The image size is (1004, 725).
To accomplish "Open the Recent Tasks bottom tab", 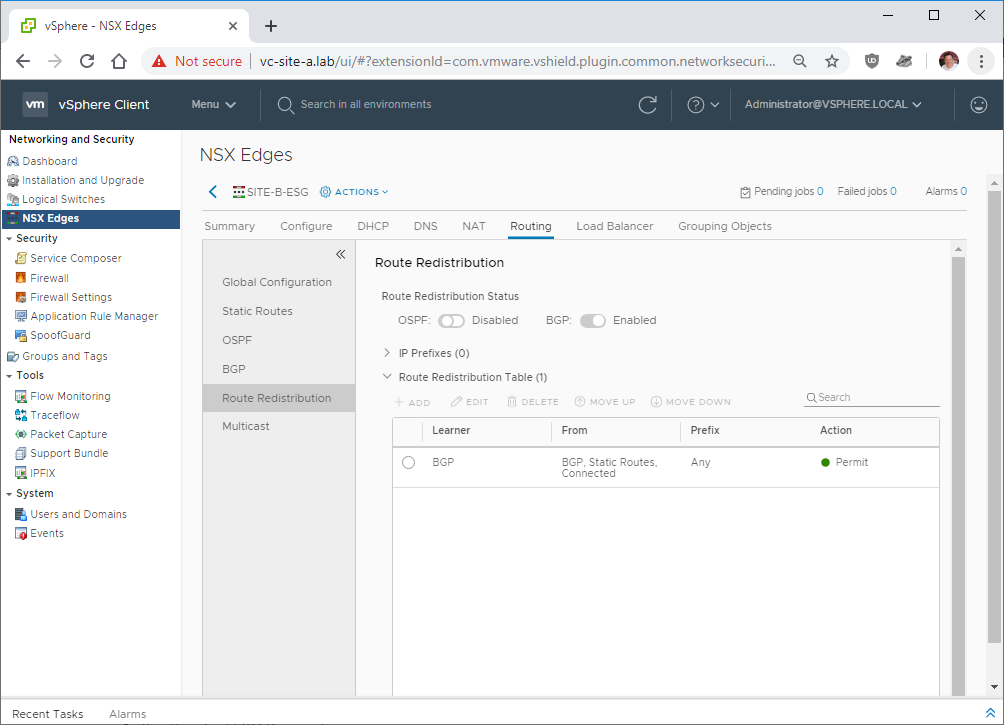I will pyautogui.click(x=47, y=713).
